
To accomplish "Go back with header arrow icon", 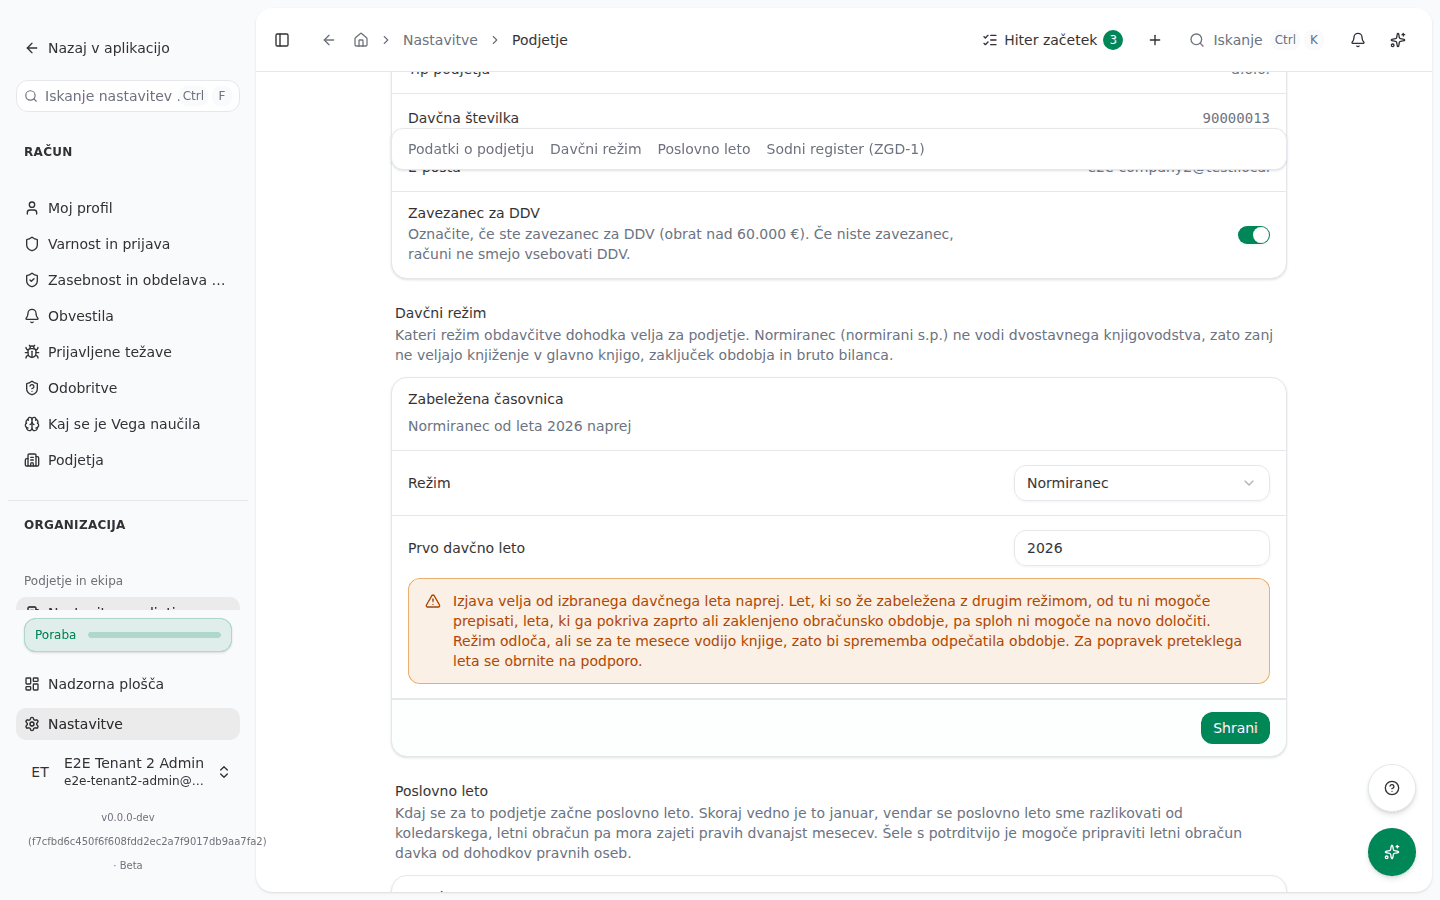I will point(328,40).
